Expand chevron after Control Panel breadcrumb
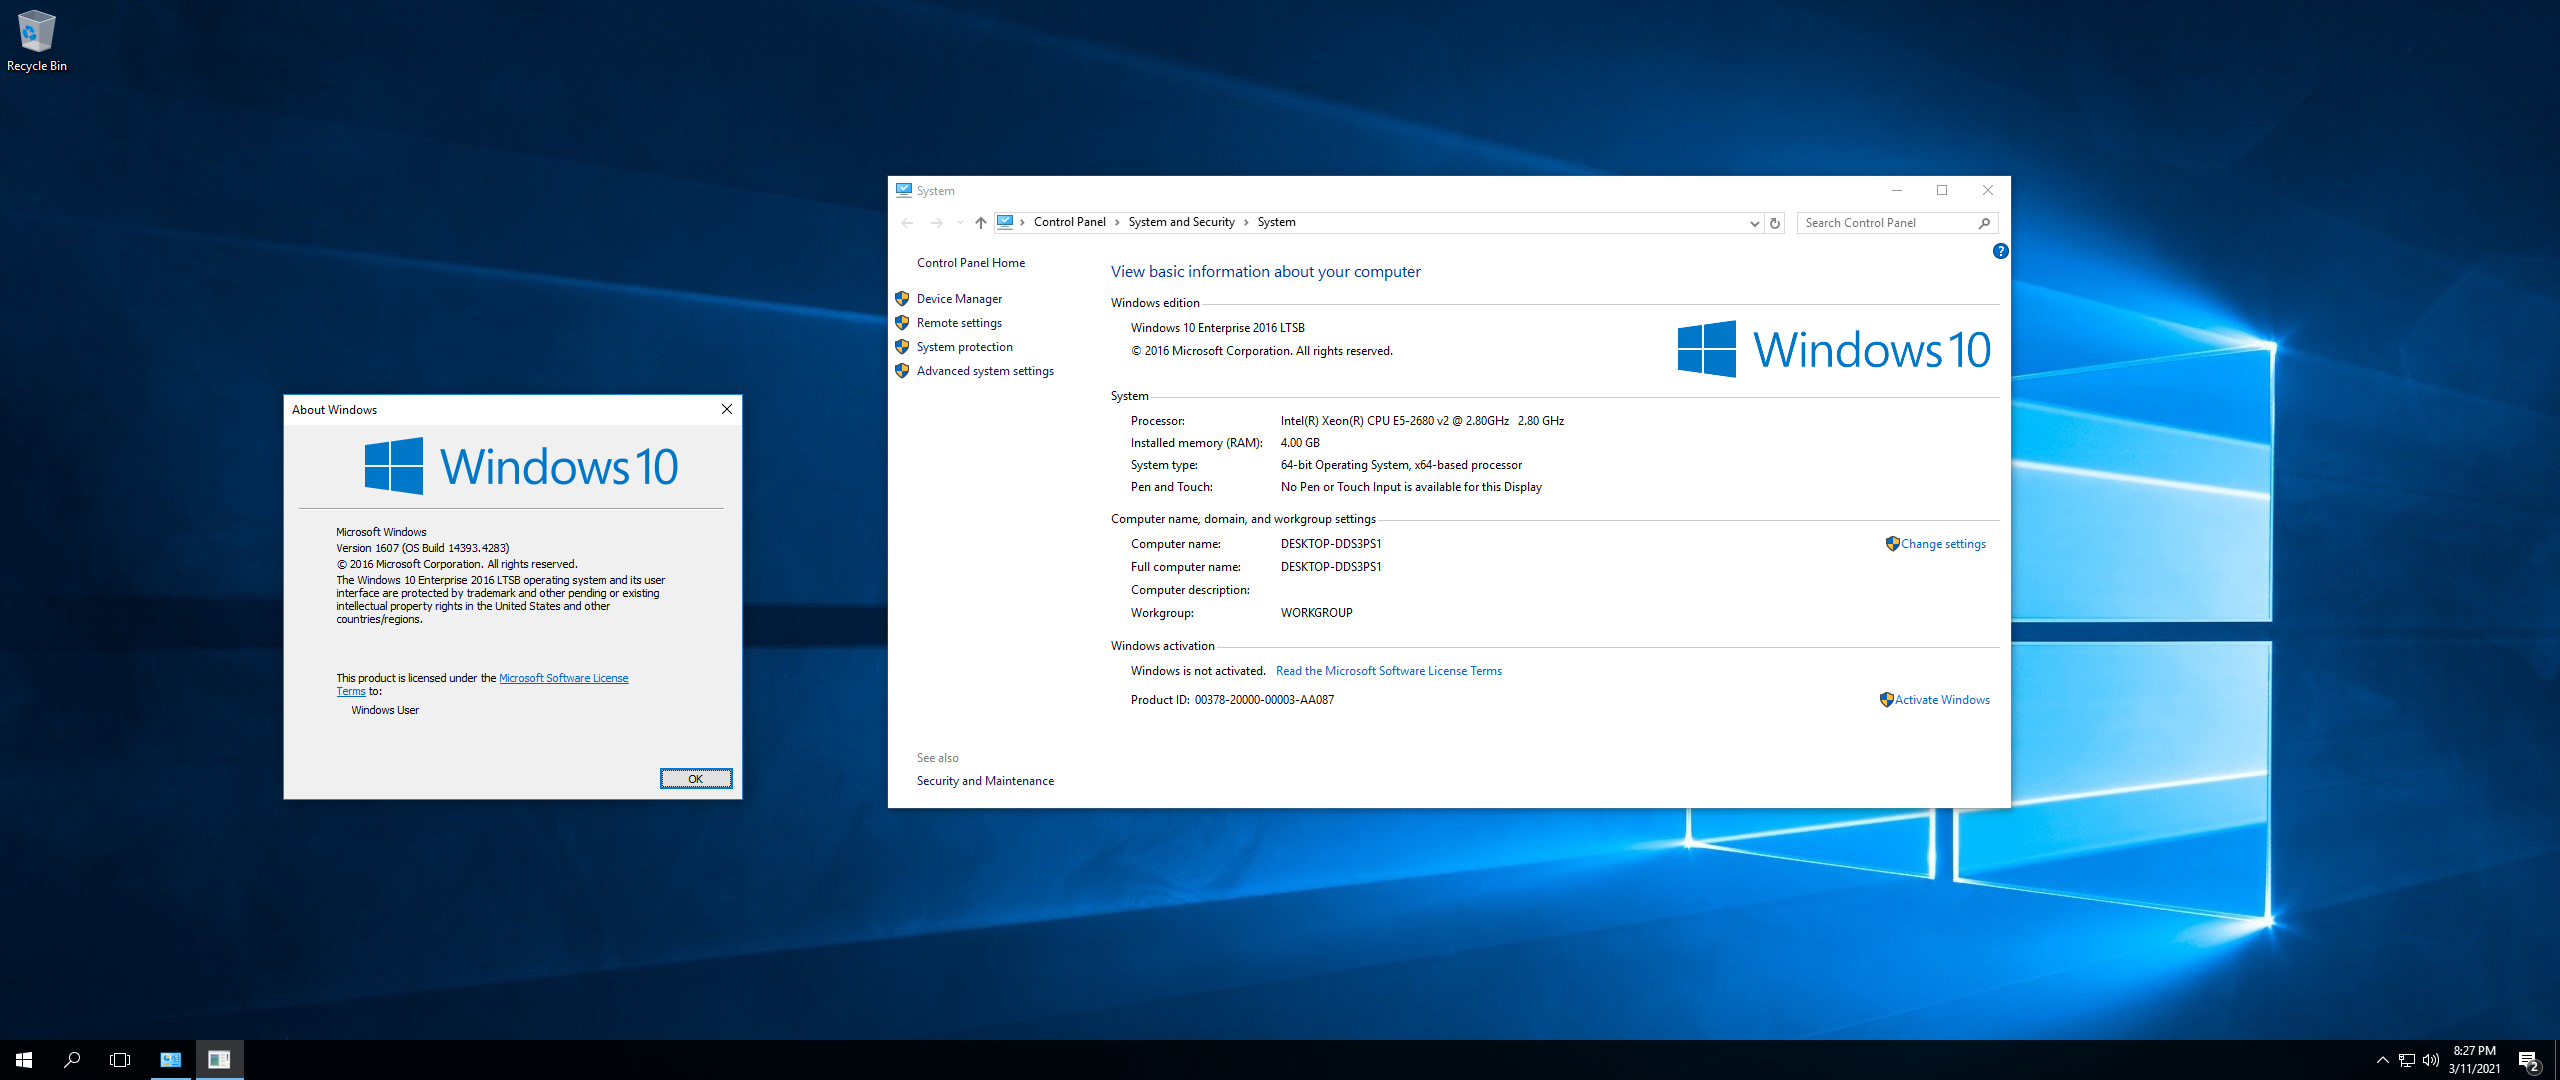Screen dimensions: 2560x1080 (x=1117, y=222)
